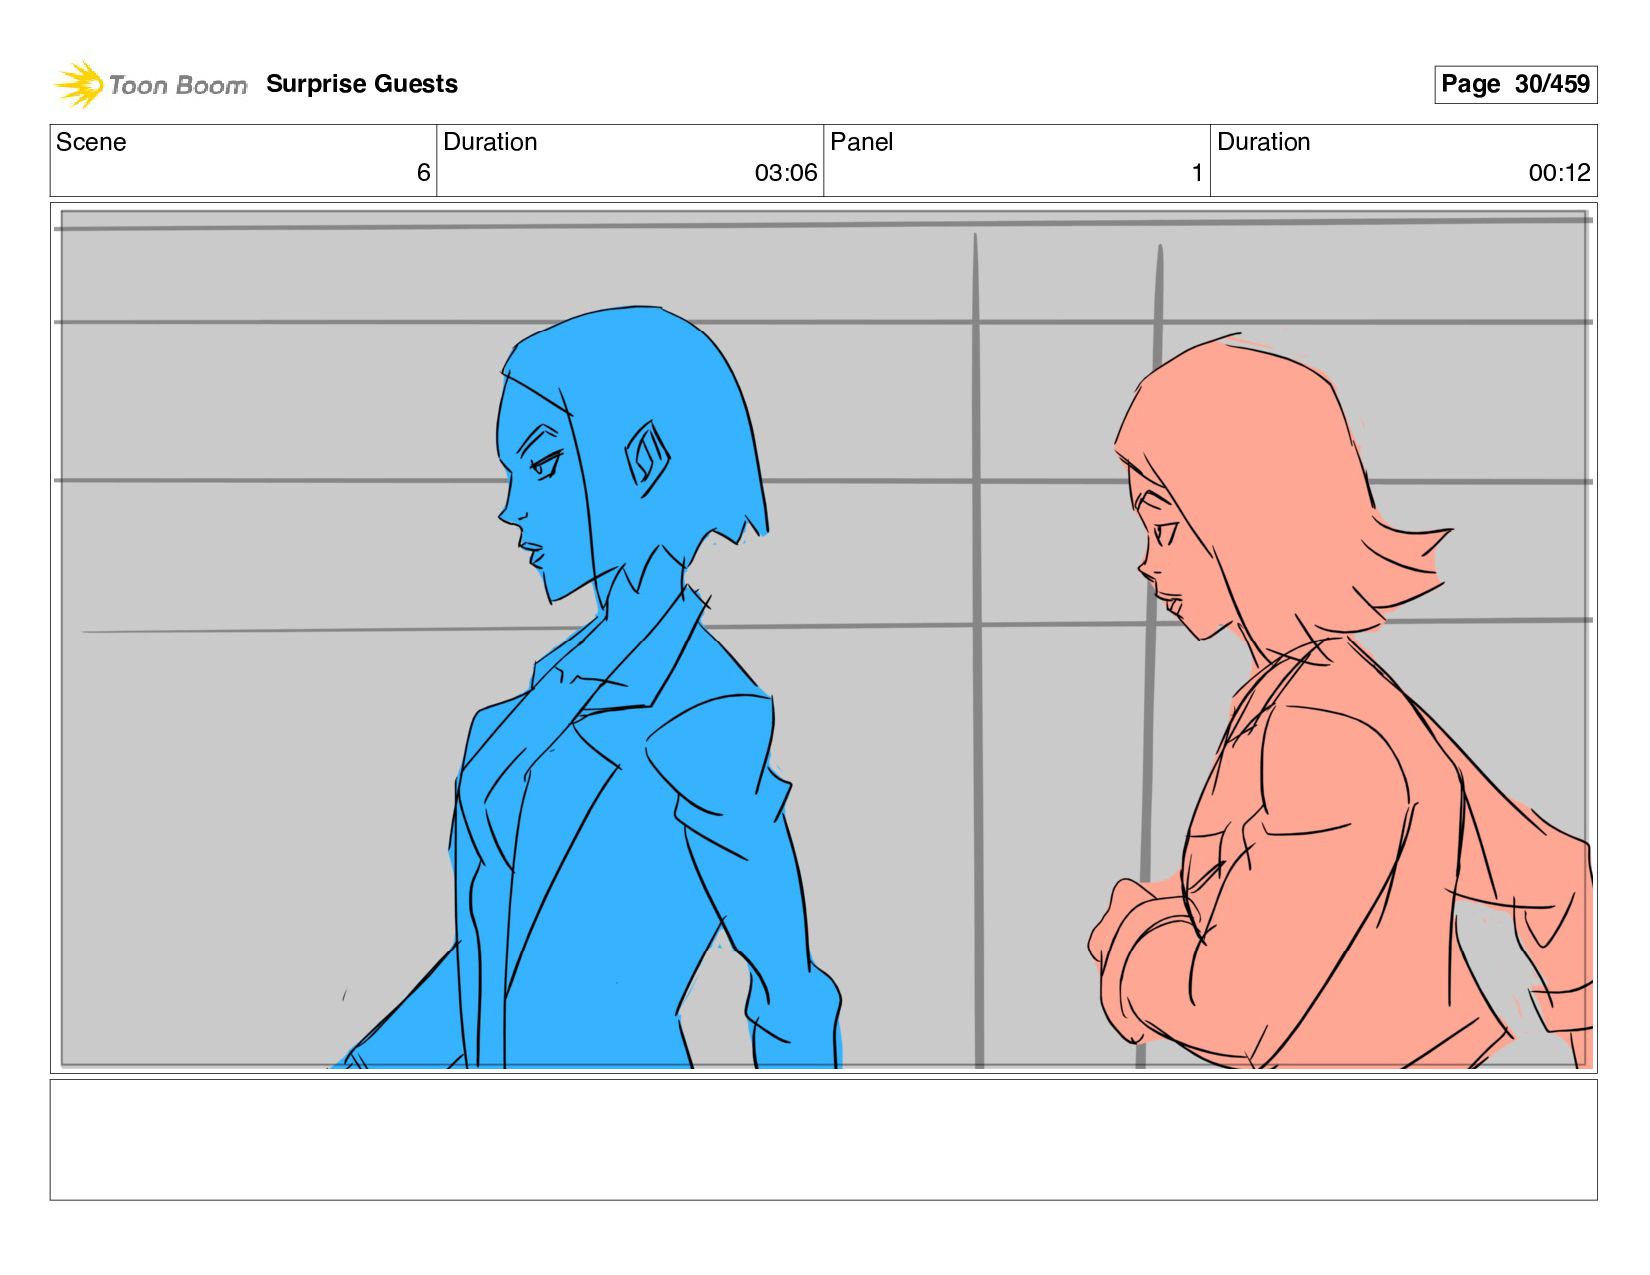Click the 'Scene' header label
Viewport: 1650px width, 1275px height.
coord(91,142)
